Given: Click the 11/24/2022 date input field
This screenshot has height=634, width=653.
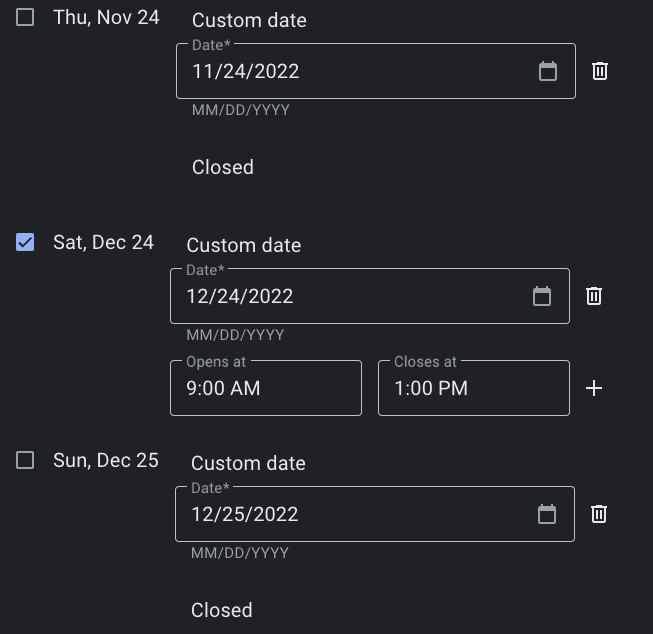Looking at the screenshot, I should pos(350,71).
